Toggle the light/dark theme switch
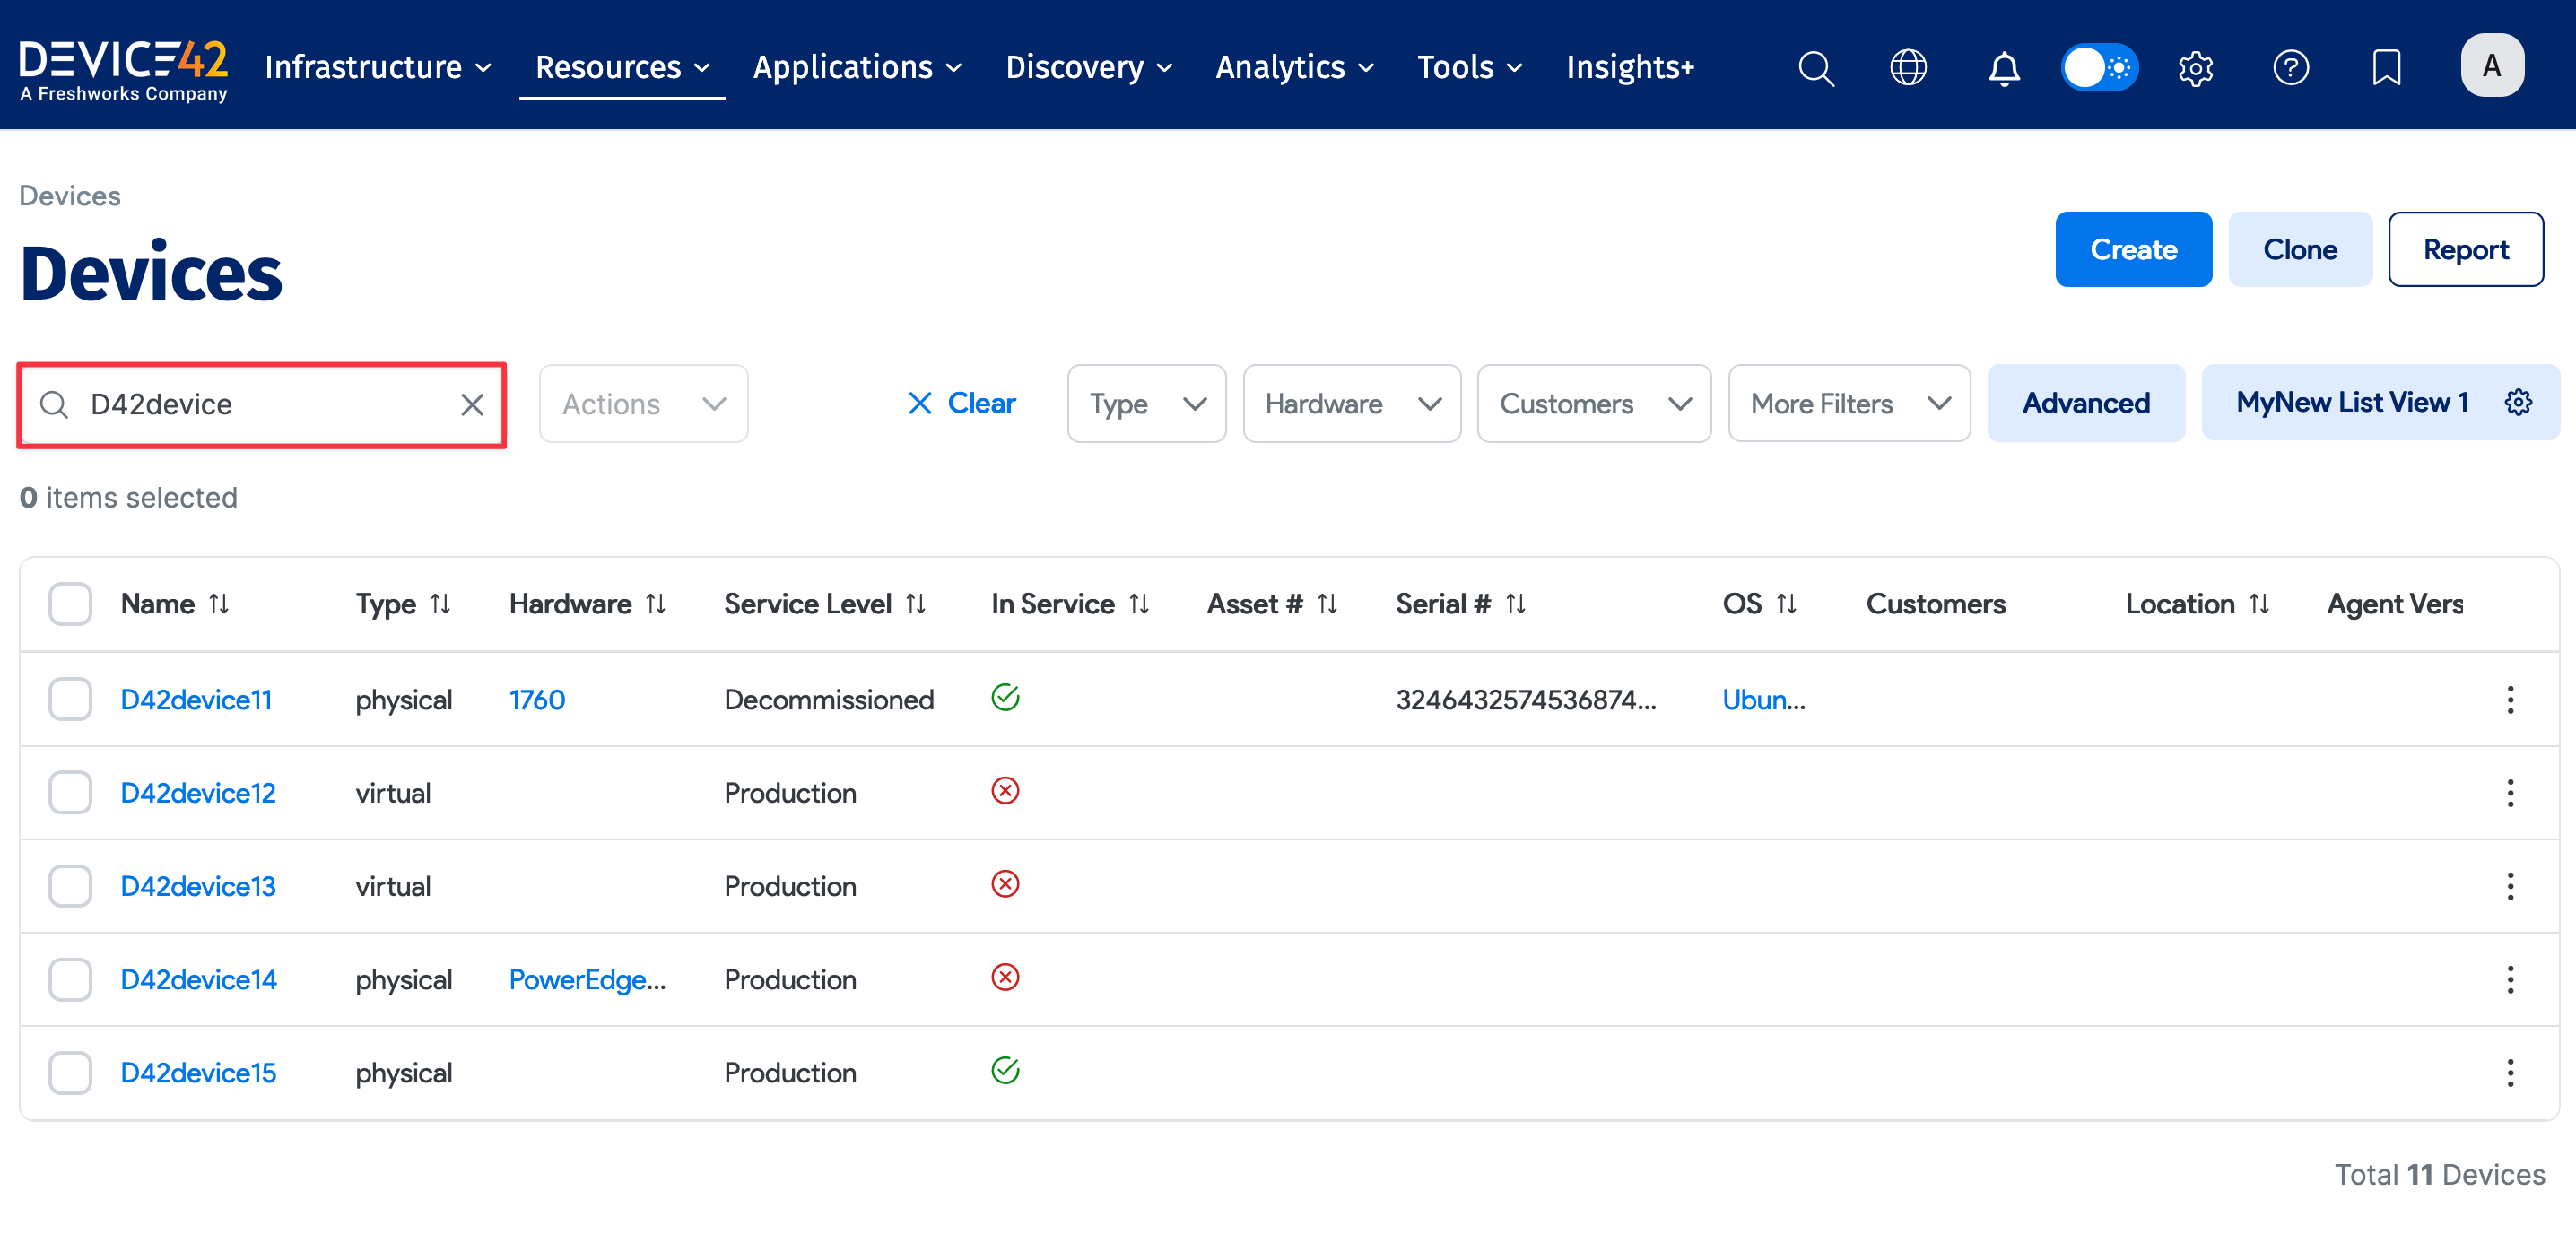The width and height of the screenshot is (2576, 1243). [2099, 67]
